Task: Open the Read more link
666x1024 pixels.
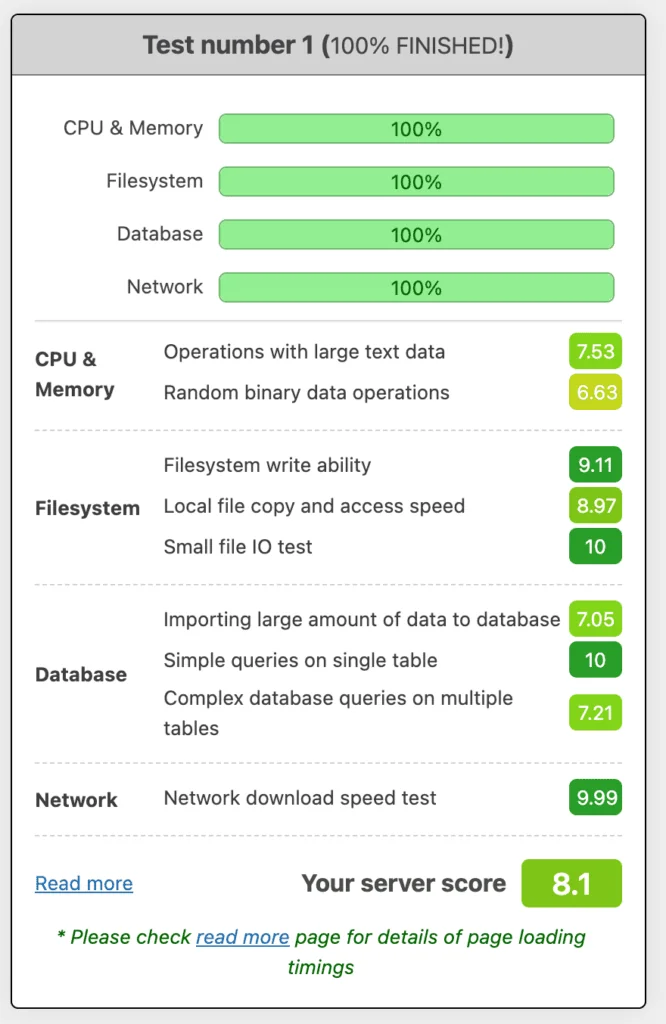Action: point(83,883)
